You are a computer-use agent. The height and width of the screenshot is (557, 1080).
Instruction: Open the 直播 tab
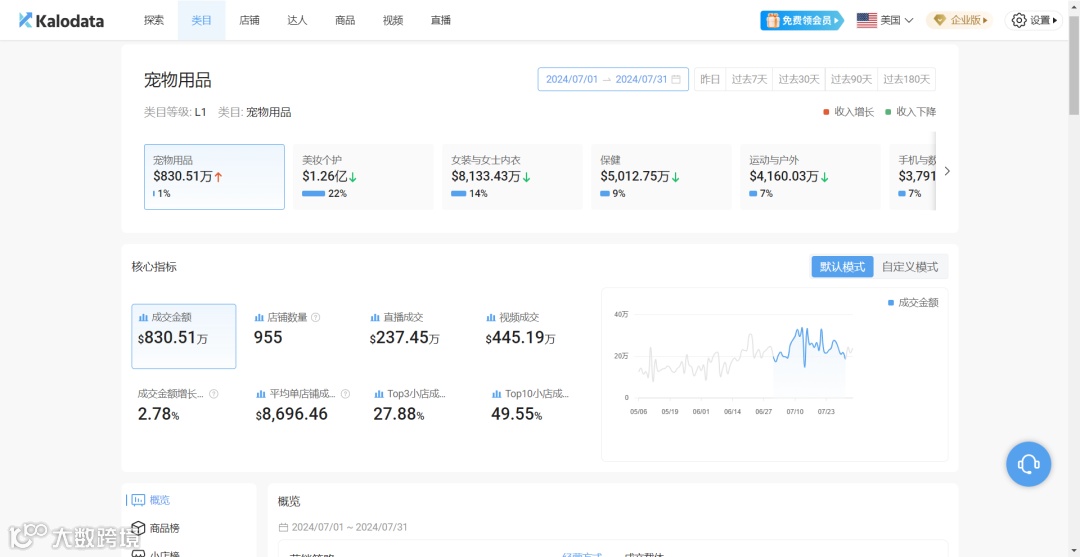441,21
